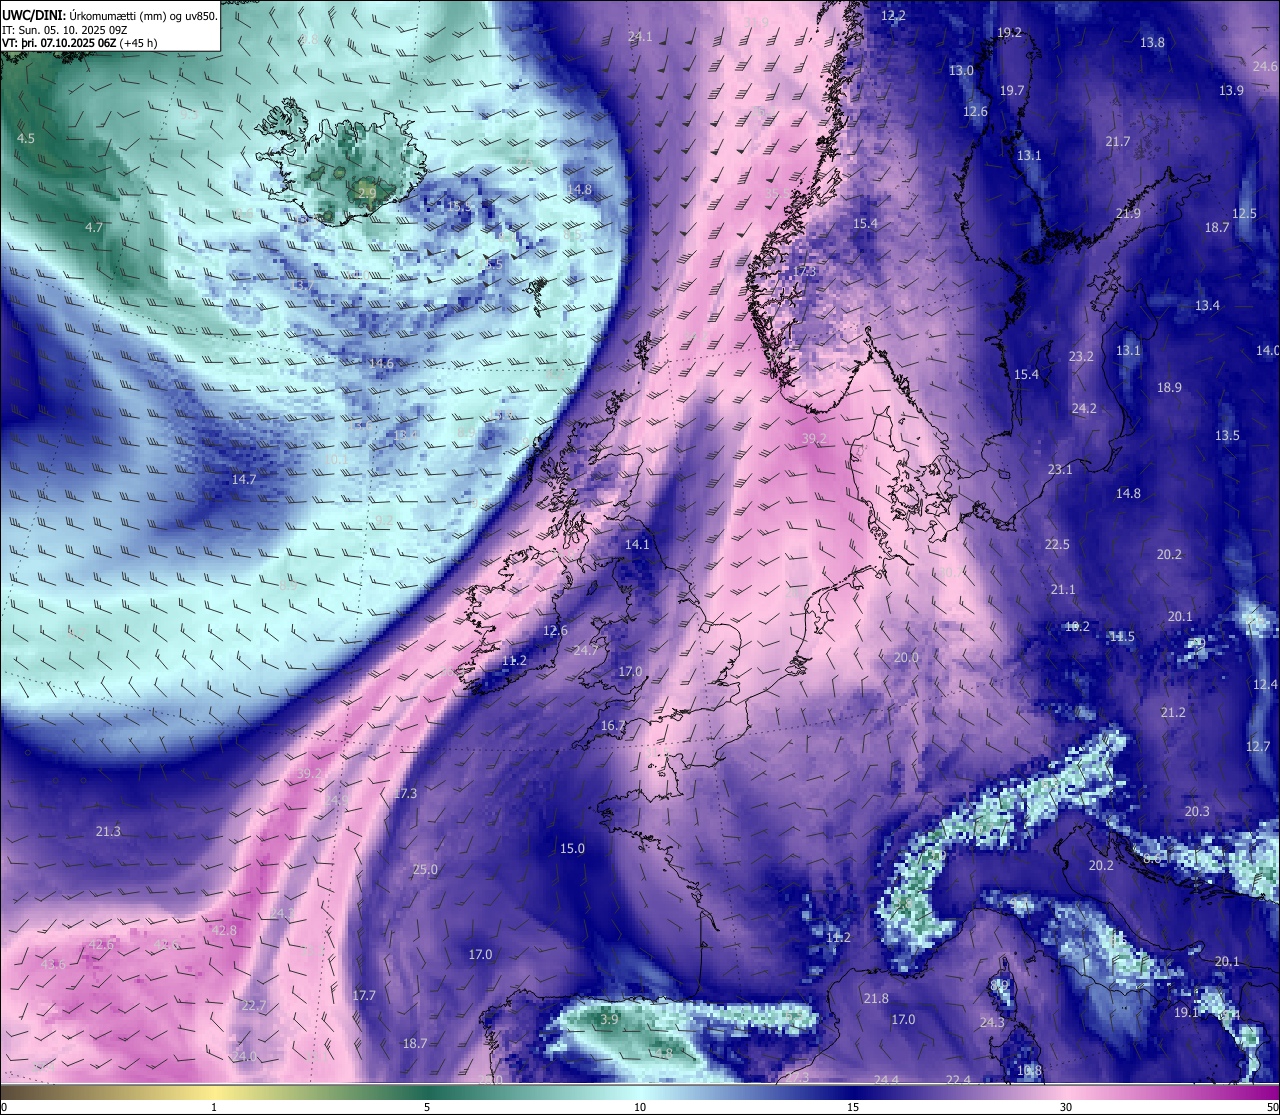Click the '13.0' value on the map
The image size is (1280, 1115).
click(961, 71)
